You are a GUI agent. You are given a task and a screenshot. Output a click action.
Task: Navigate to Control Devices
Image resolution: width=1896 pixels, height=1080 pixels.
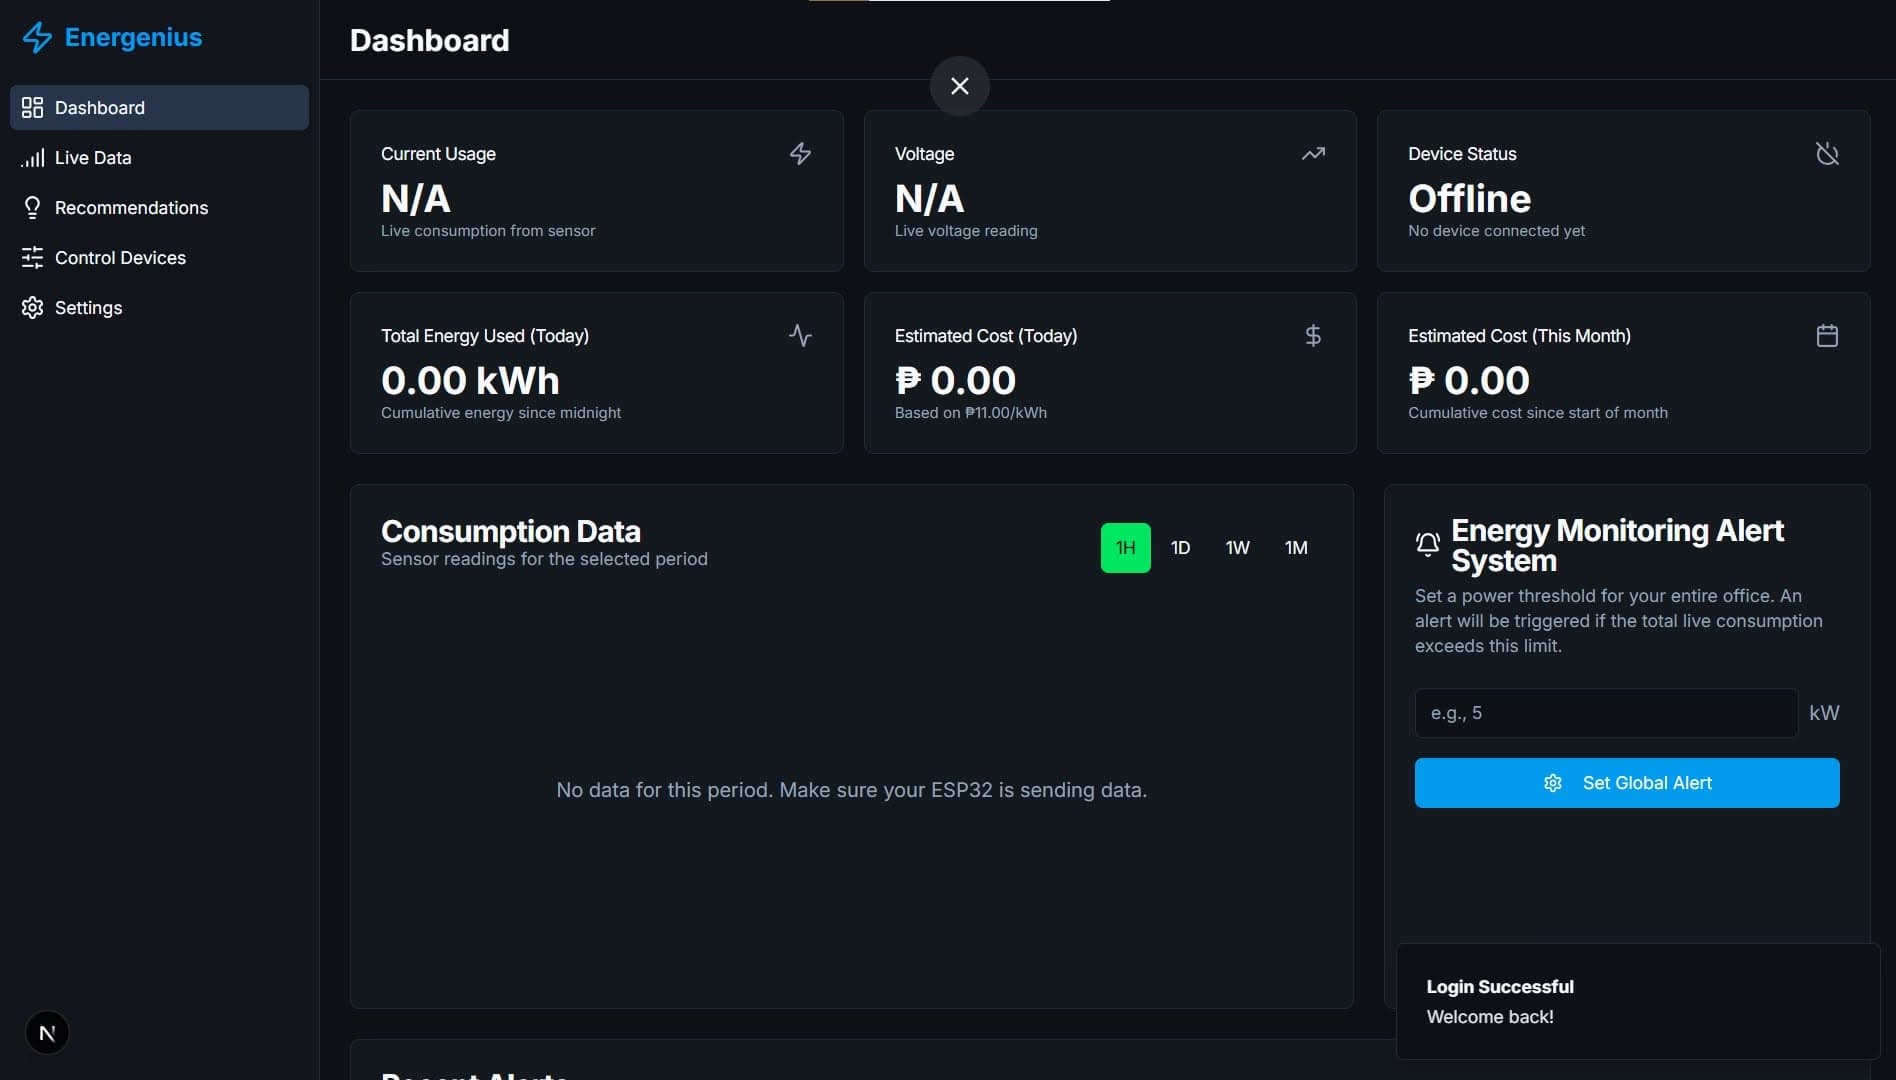[x=159, y=257]
